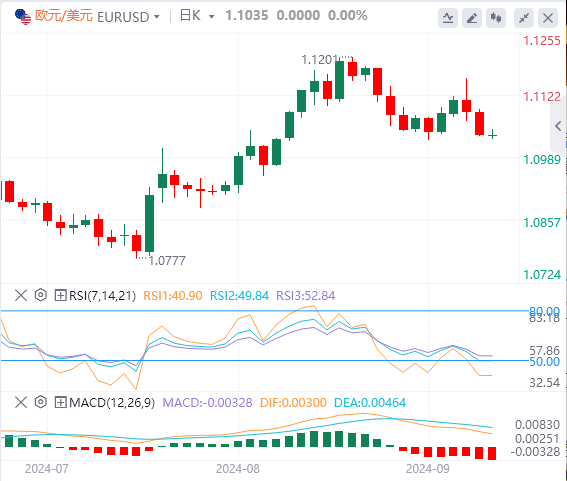Image resolution: width=567 pixels, height=481 pixels.
Task: Open the 日K timeframe dropdown
Action: click(197, 16)
